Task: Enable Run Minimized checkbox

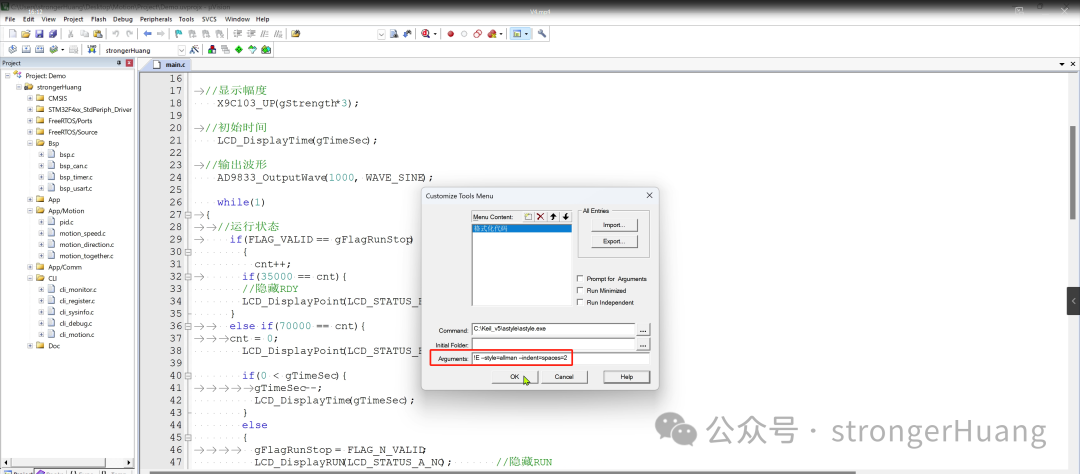Action: 581,290
